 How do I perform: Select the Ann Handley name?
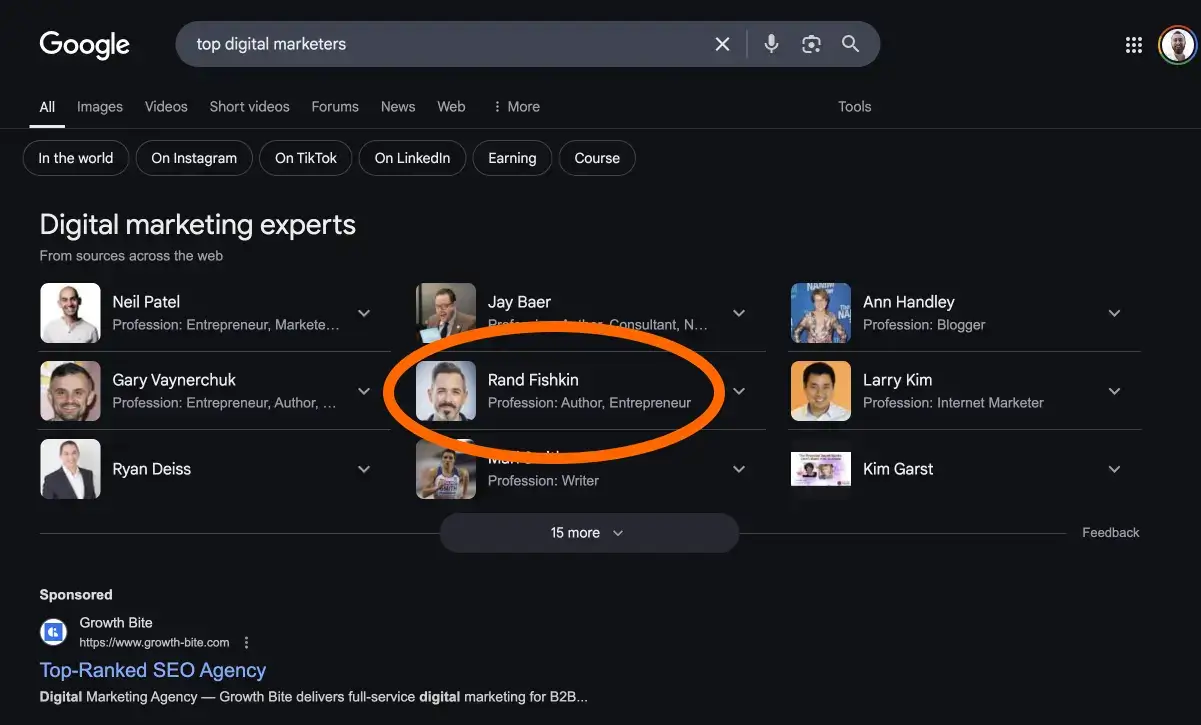click(x=909, y=302)
